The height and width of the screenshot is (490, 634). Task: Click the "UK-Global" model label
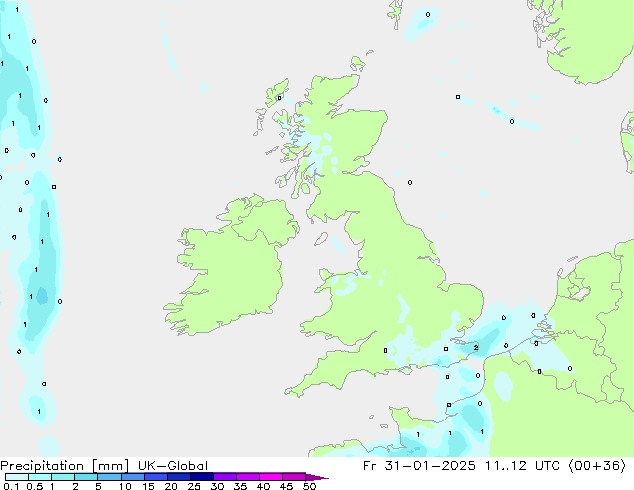tap(173, 466)
